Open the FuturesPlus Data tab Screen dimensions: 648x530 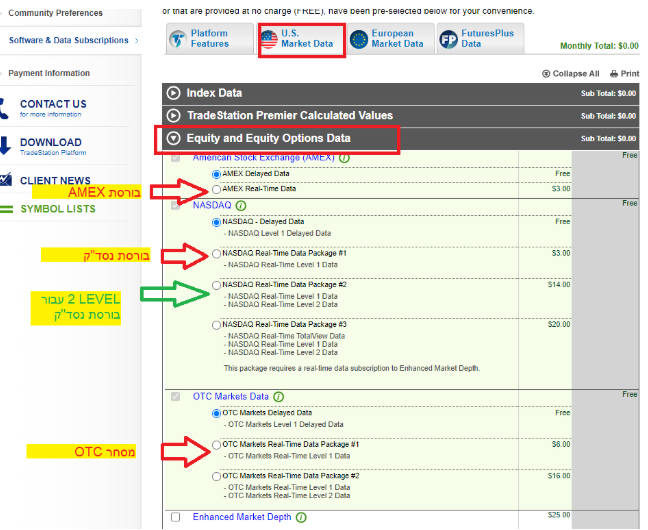pyautogui.click(x=481, y=38)
